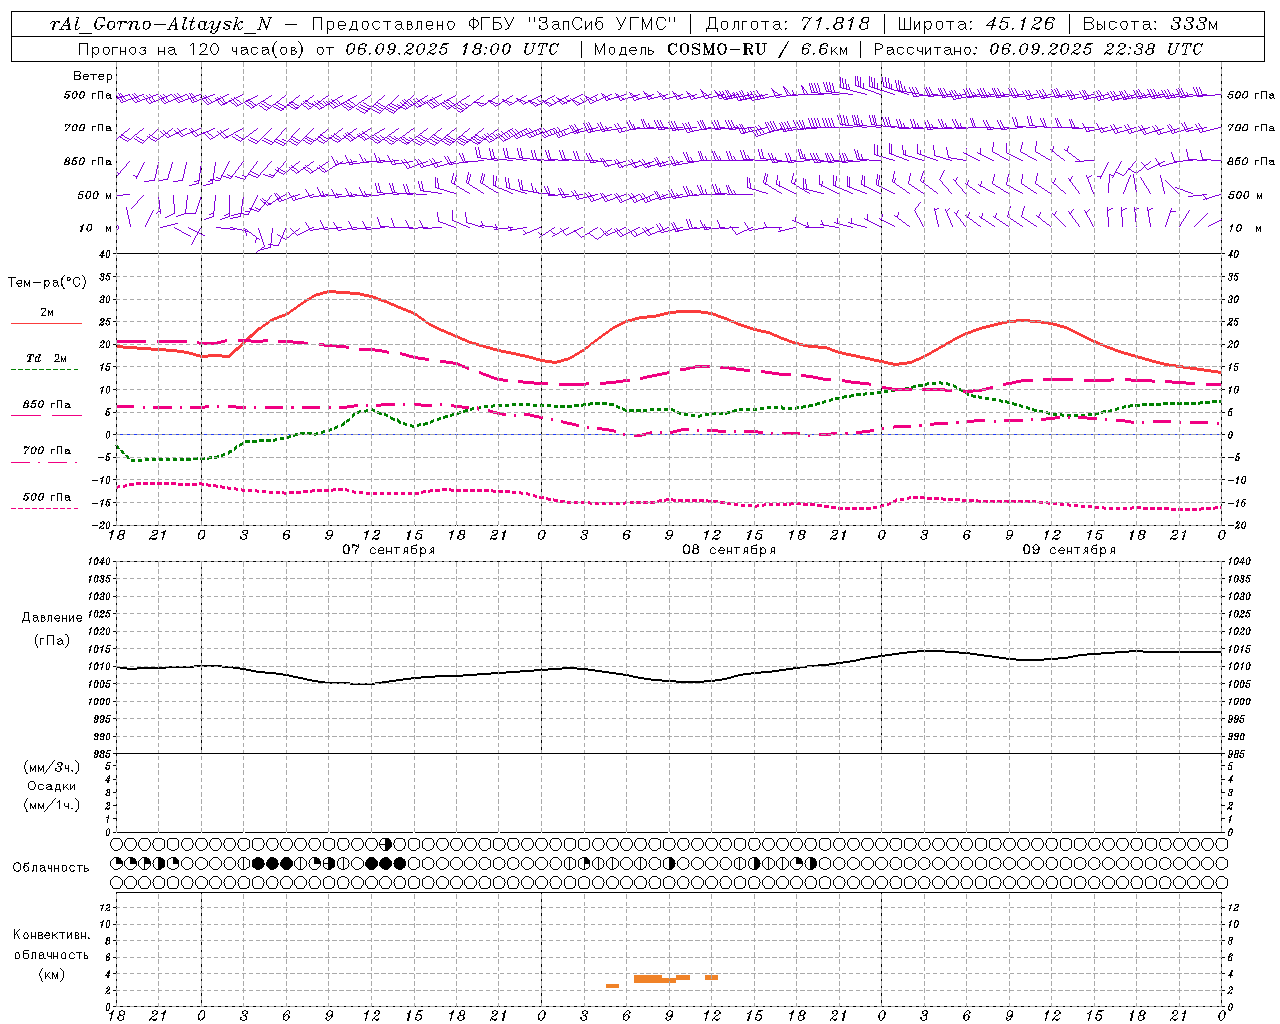Click the Ветер panel label
Screen dimensions: 1280x1024
click(93, 76)
